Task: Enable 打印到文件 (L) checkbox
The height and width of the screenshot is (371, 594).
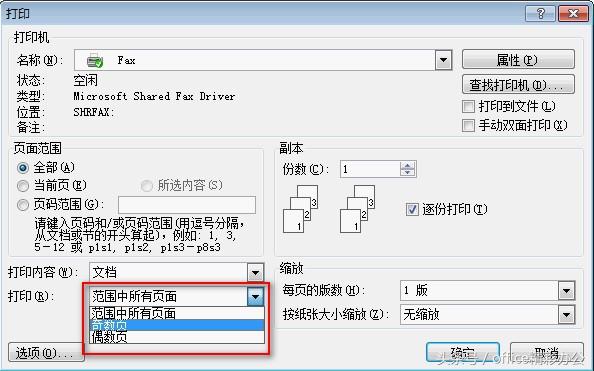Action: (x=468, y=106)
